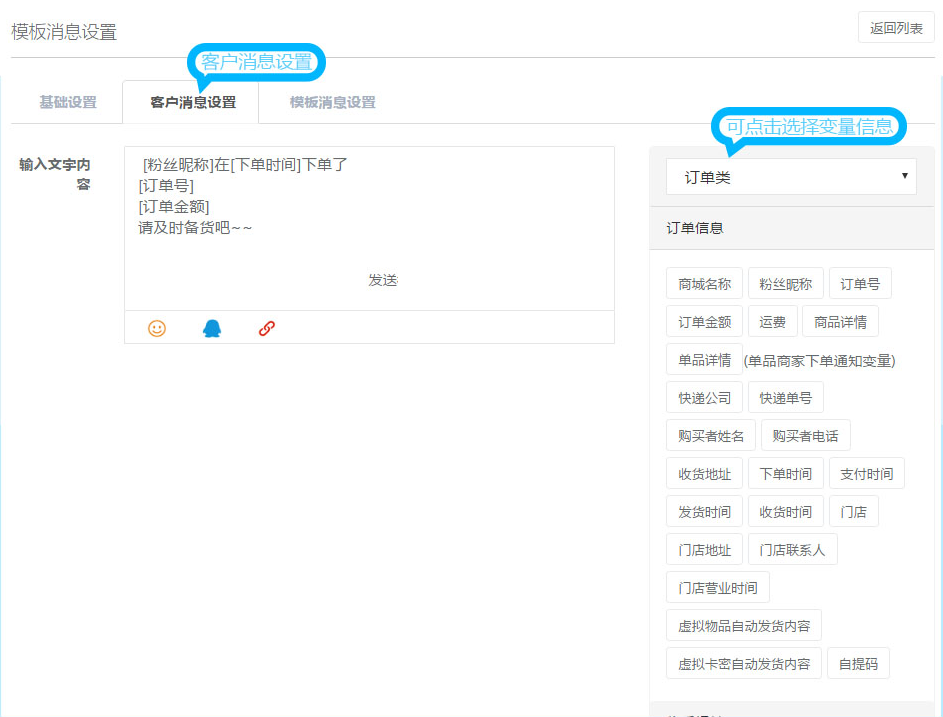This screenshot has height=717, width=943.
Task: Insert the 商城名称 variable
Action: (x=704, y=284)
